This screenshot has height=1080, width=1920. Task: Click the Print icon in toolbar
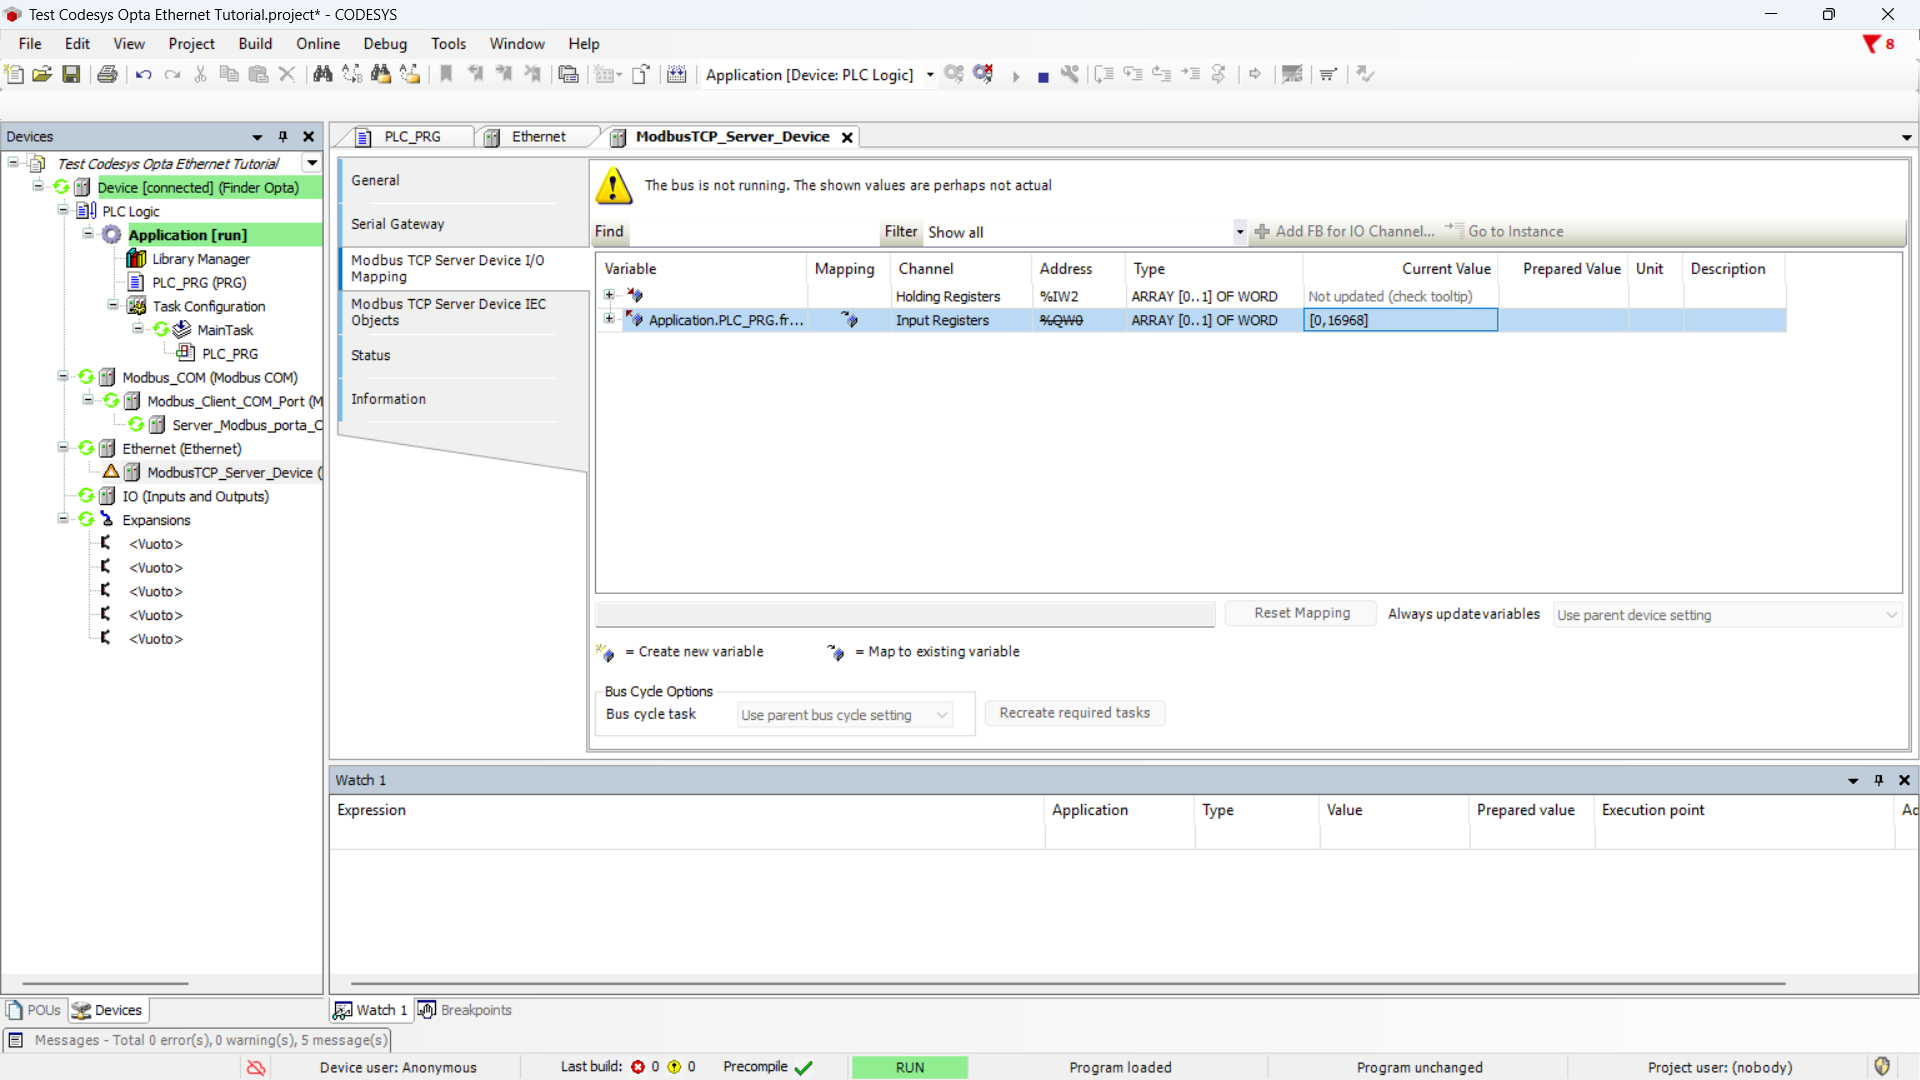click(x=107, y=74)
